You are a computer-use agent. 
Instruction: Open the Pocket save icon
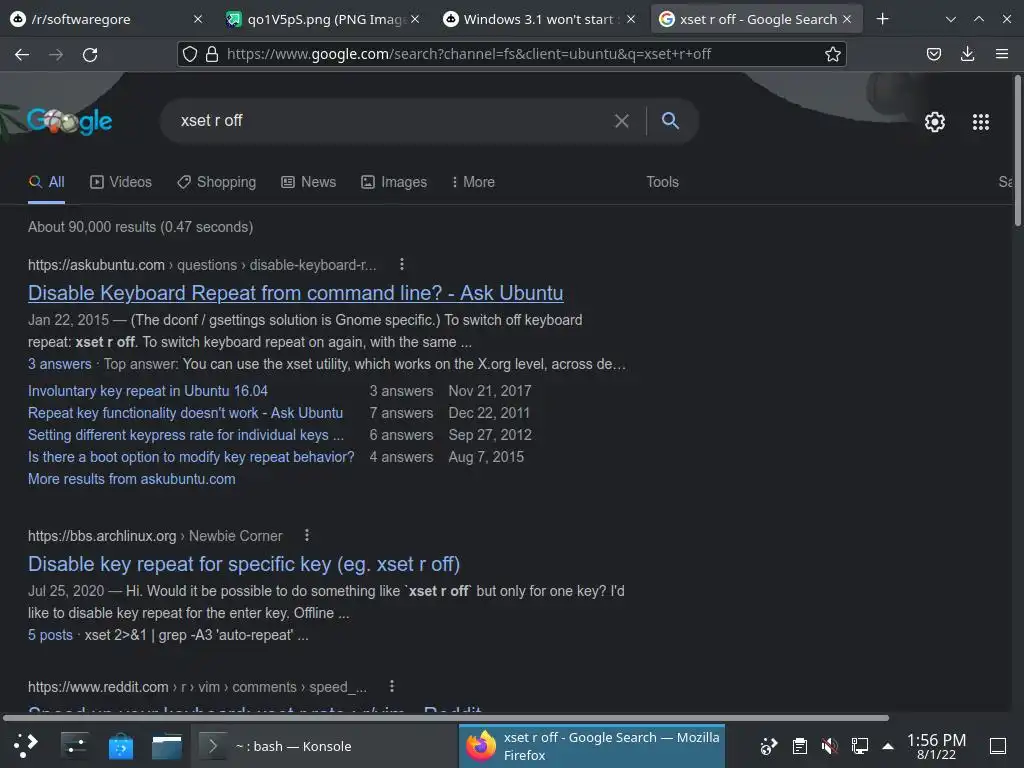[934, 54]
